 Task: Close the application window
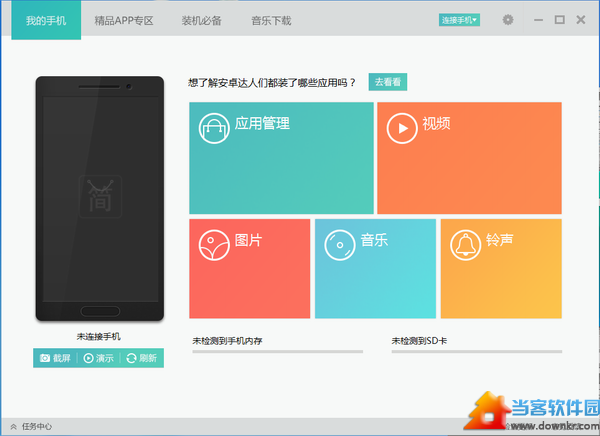point(580,20)
